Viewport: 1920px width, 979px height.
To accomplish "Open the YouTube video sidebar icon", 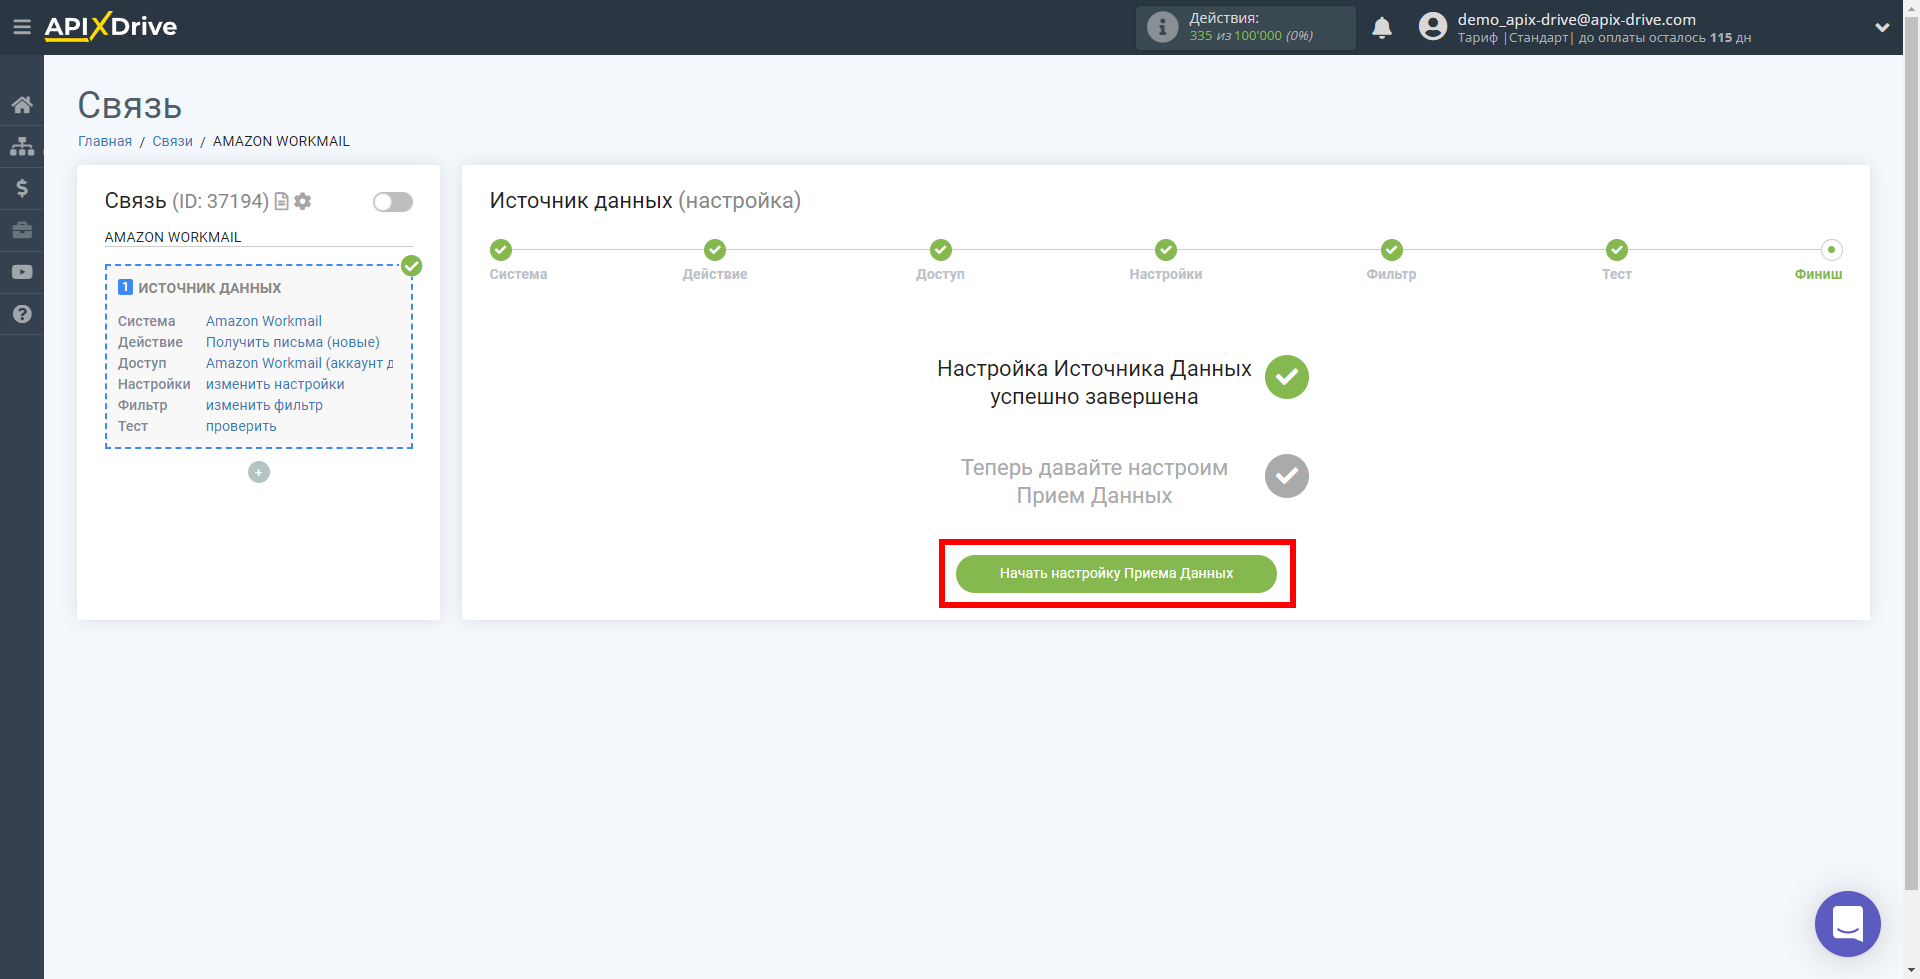I will [22, 272].
